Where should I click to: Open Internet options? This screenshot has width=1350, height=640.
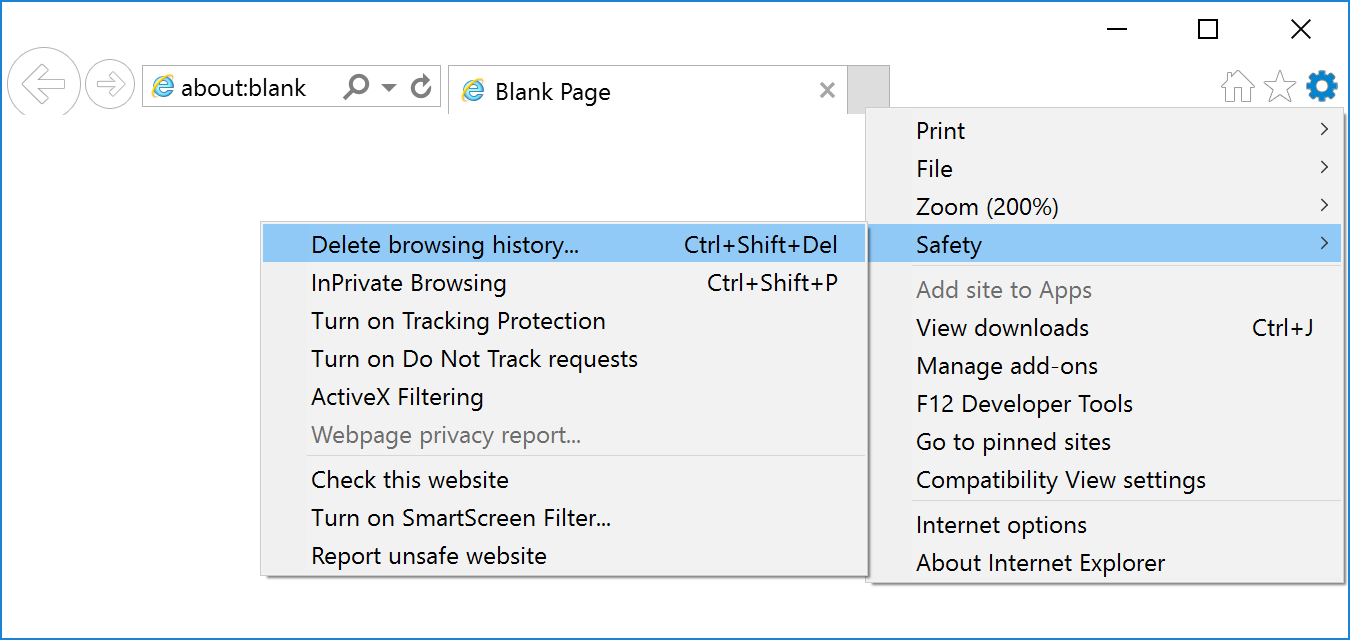tap(1105, 525)
